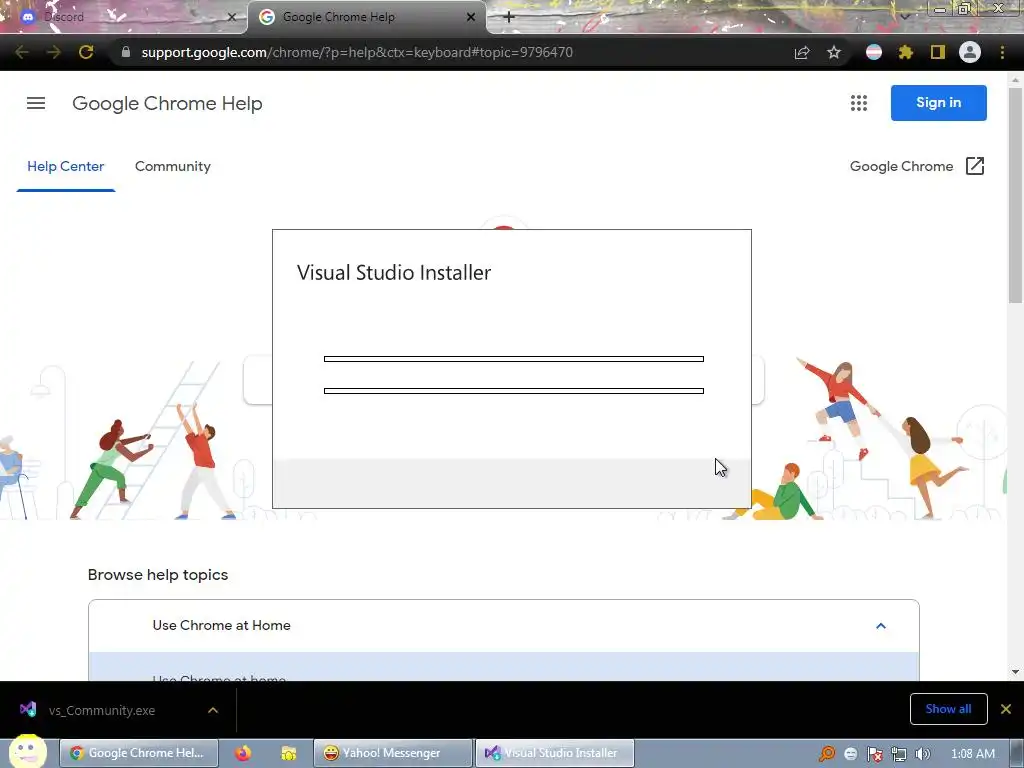Open the network tray icon
Screen dimensions: 1024x768
pos(899,754)
